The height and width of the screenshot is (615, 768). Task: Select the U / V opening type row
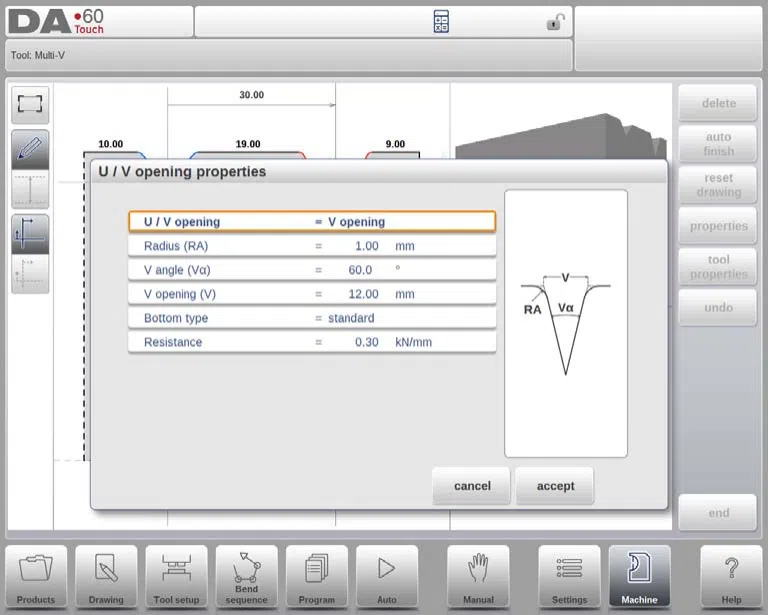click(312, 222)
